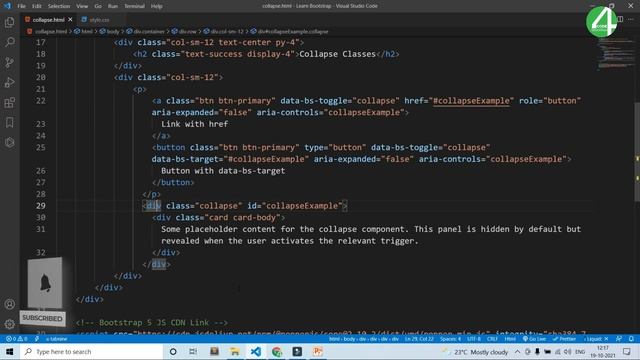The height and width of the screenshot is (360, 640).
Task: Click line number 29 in the gutter
Action: pos(40,206)
